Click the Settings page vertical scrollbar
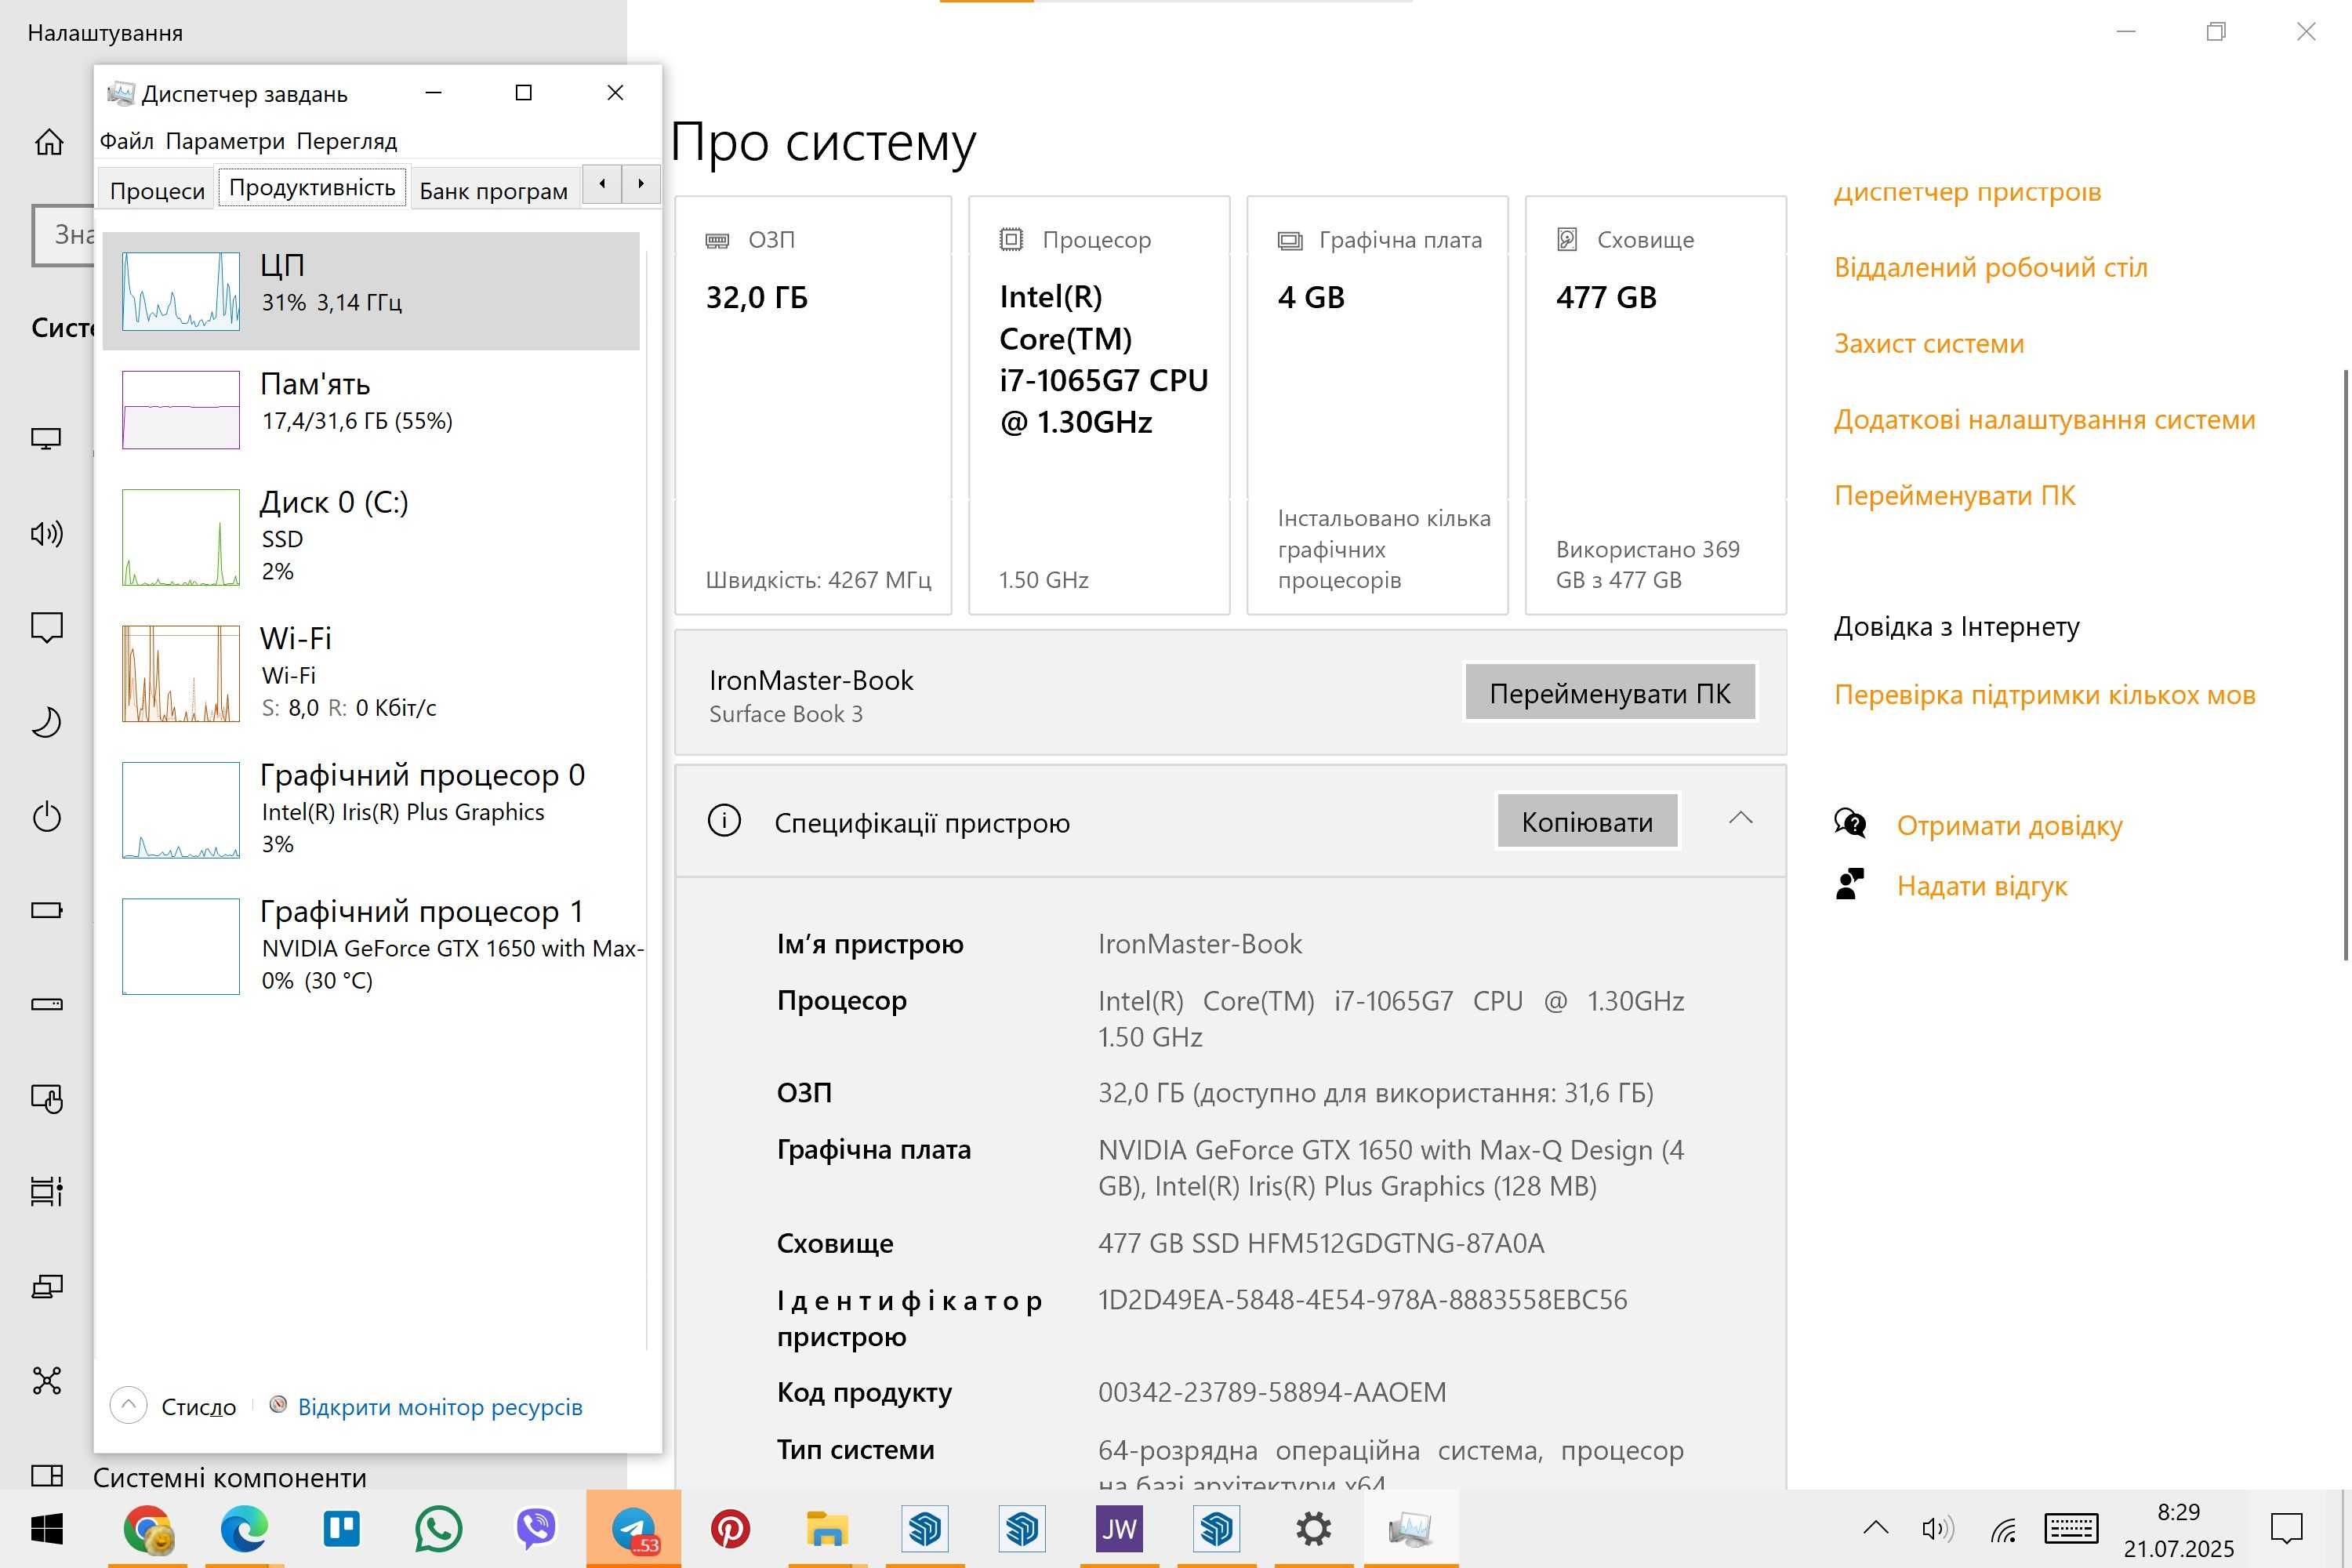This screenshot has width=2352, height=1568. [x=2345, y=665]
